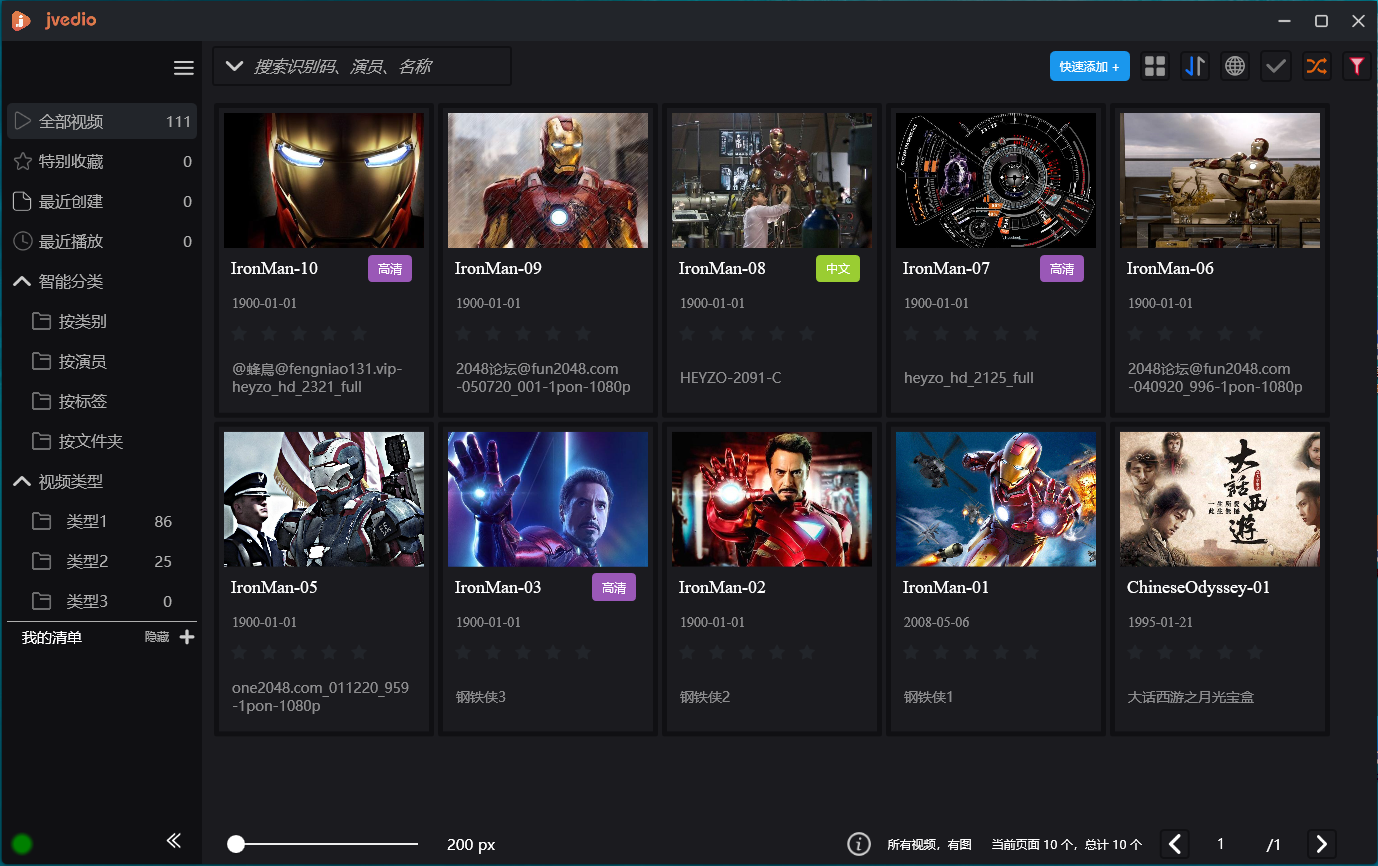1378x866 pixels.
Task: Open the grid view mode icon
Action: [1155, 66]
